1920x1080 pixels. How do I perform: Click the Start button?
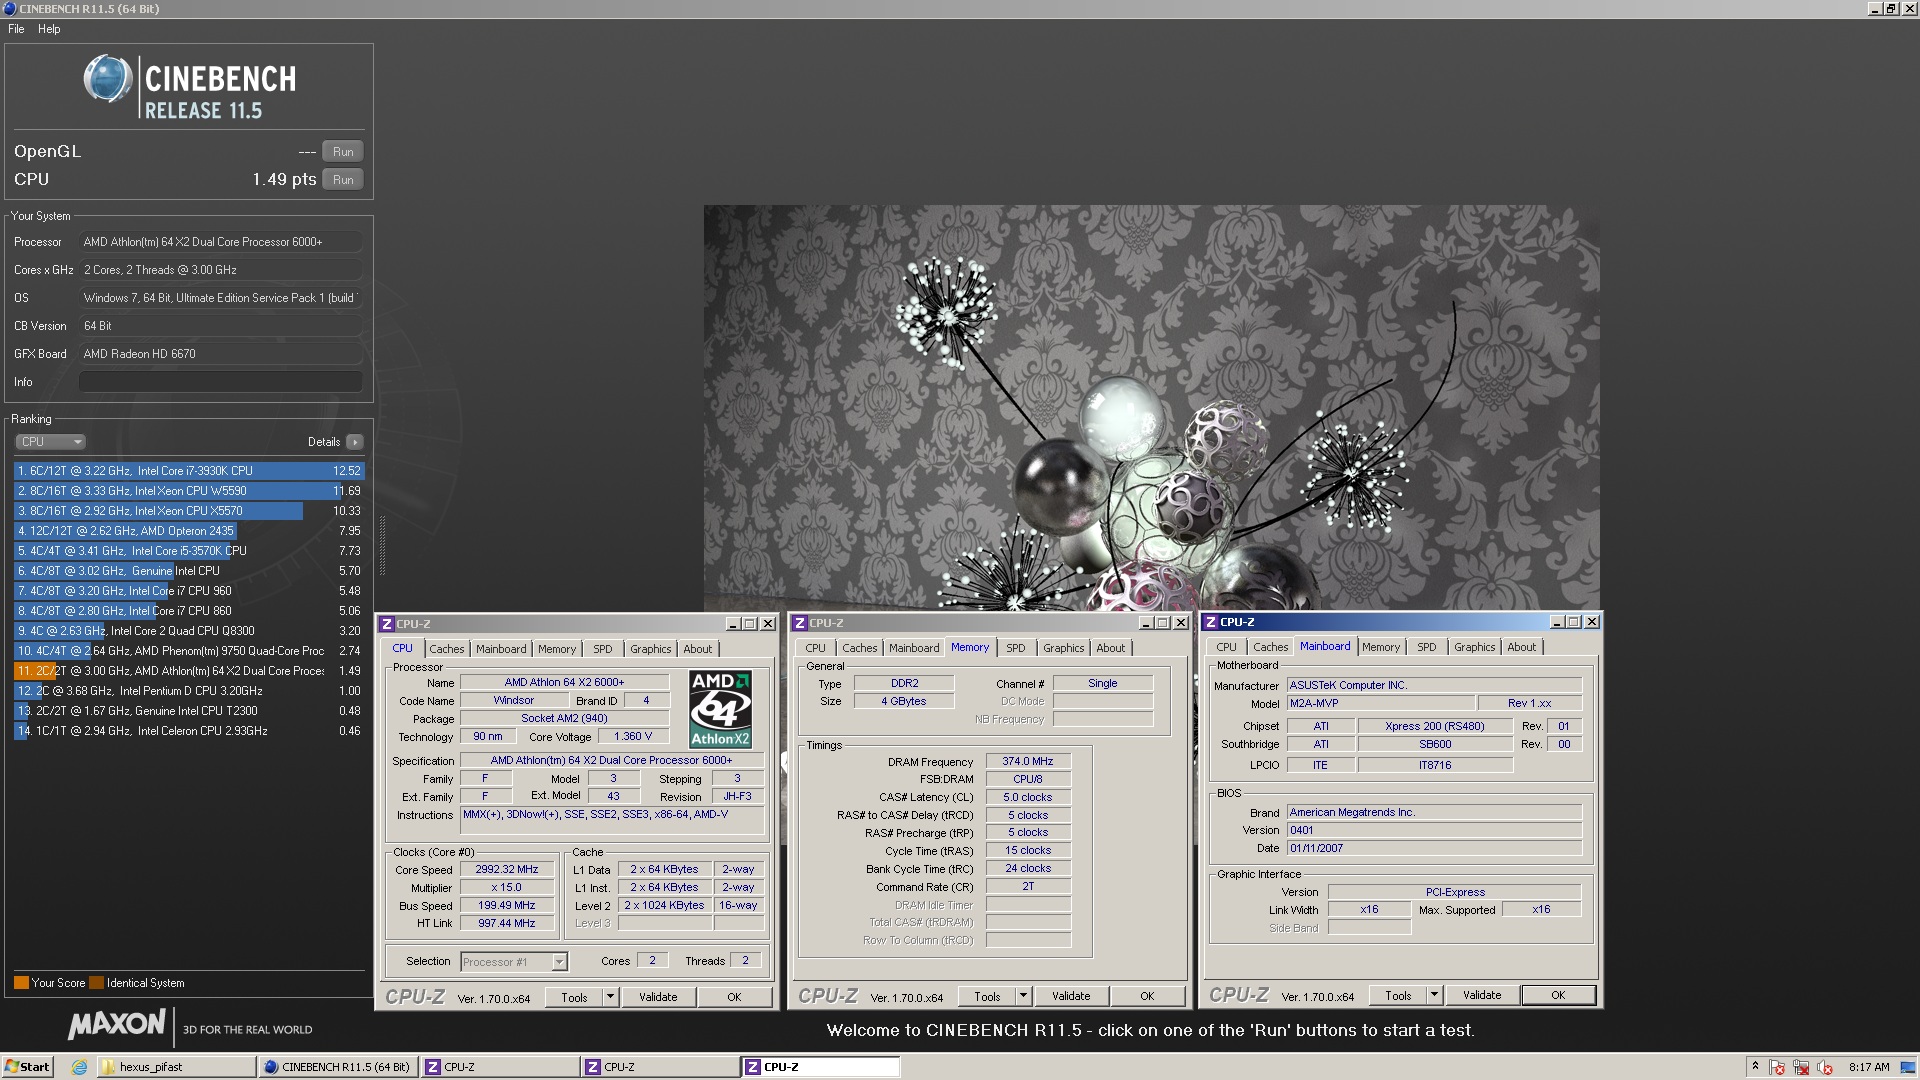[x=27, y=1067]
